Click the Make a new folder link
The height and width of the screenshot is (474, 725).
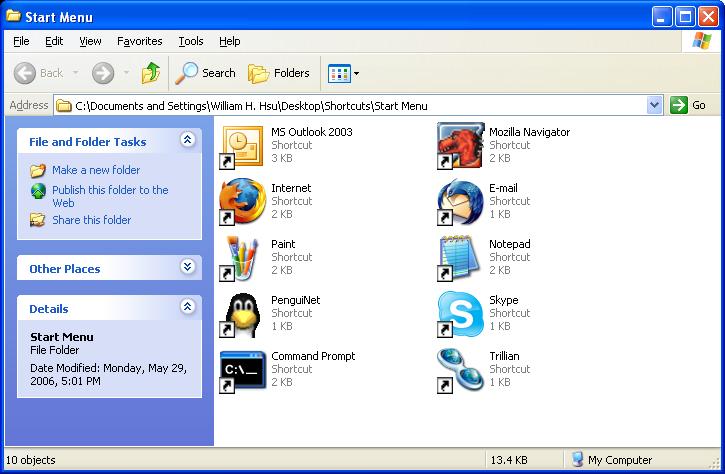[x=96, y=170]
